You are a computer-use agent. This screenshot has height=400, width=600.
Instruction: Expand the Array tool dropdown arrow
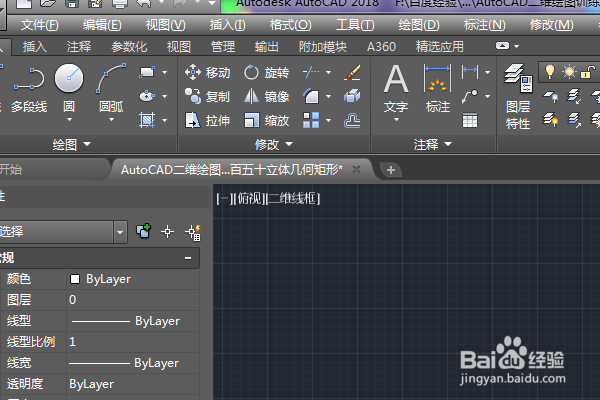point(328,121)
